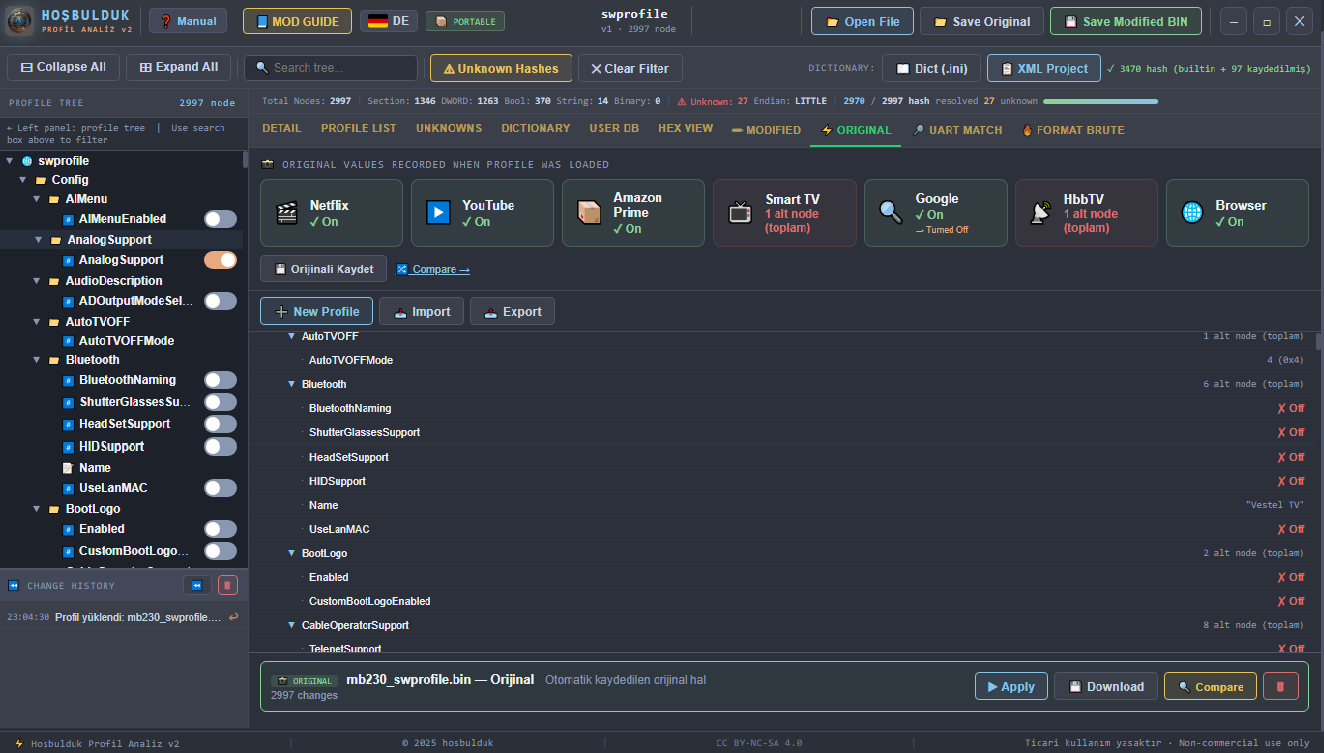
Task: Delete the Orijinal saved profile with trash icon
Action: tap(1281, 686)
